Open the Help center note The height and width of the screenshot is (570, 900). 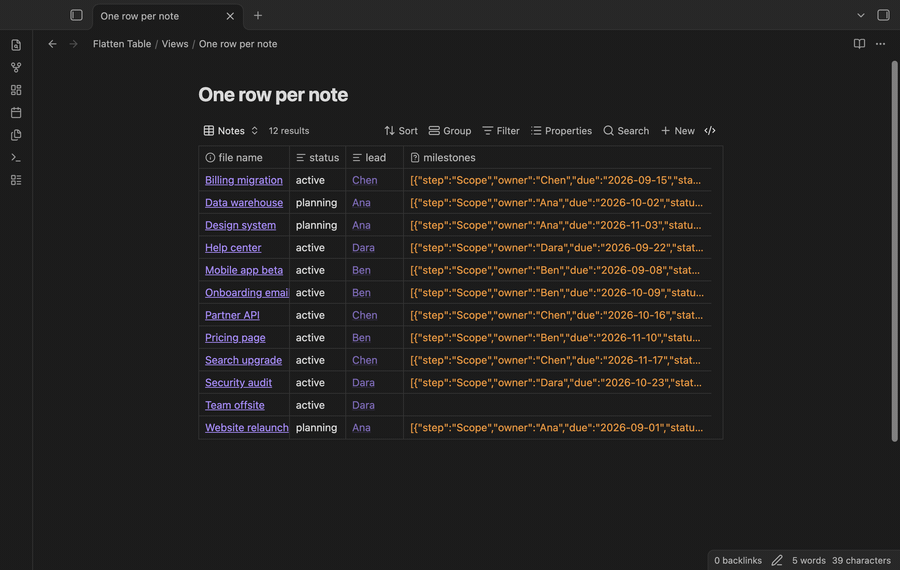coord(233,247)
